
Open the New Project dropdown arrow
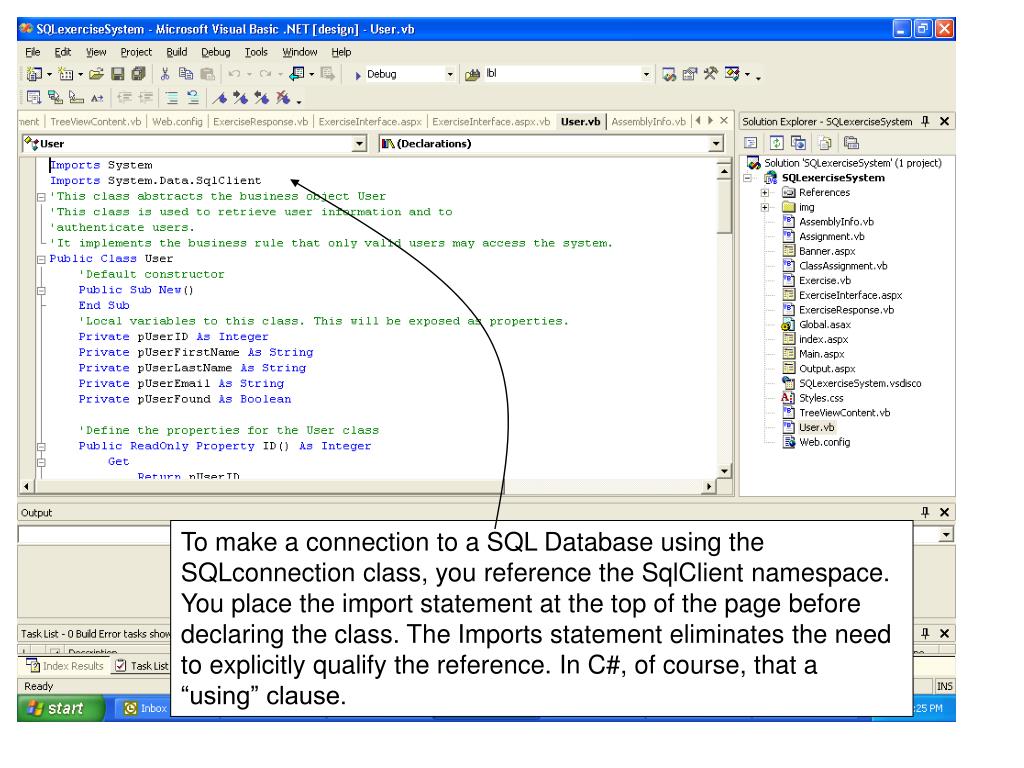(x=49, y=74)
